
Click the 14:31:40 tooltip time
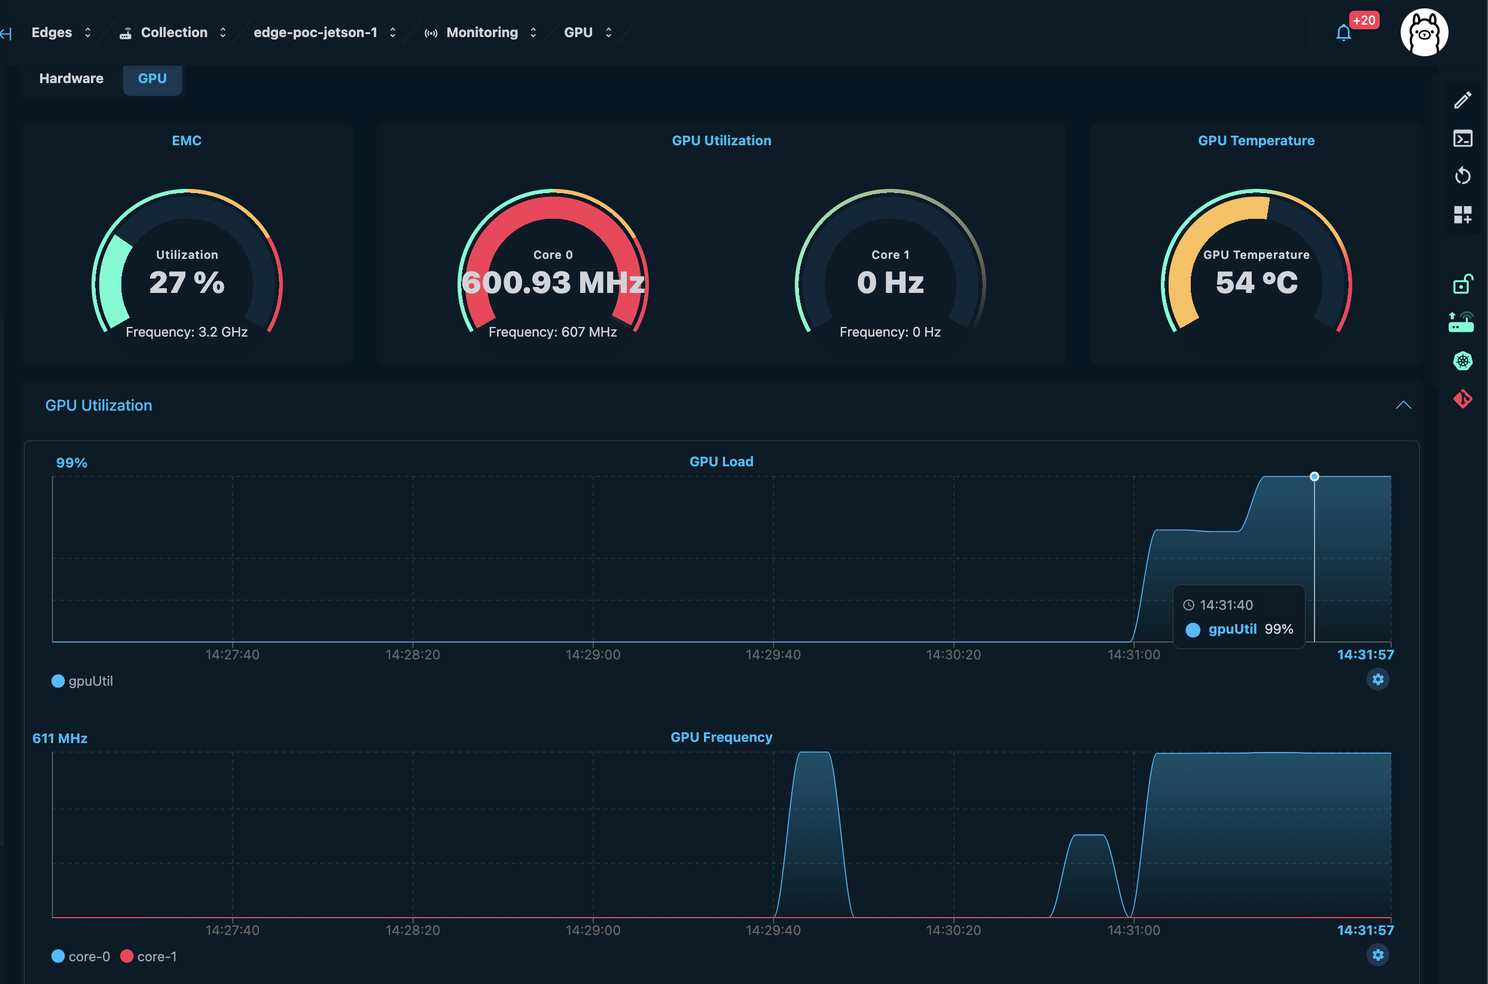tap(1226, 605)
